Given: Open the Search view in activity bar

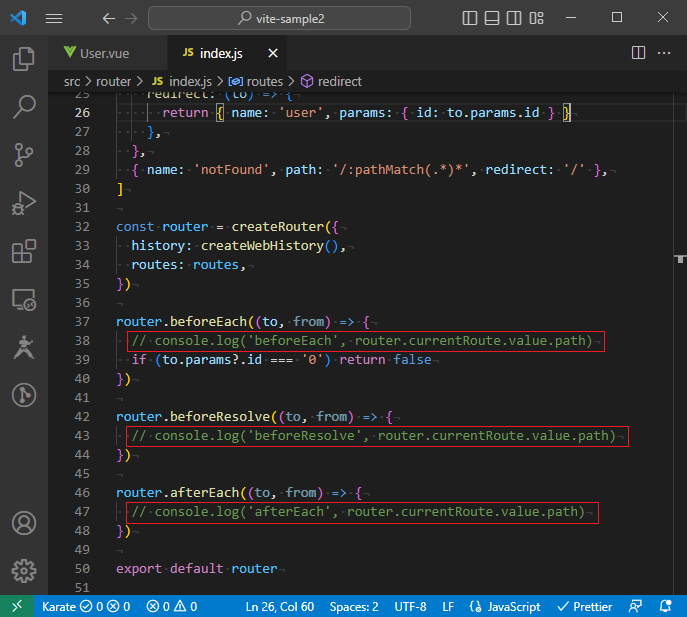Looking at the screenshot, I should pyautogui.click(x=24, y=106).
